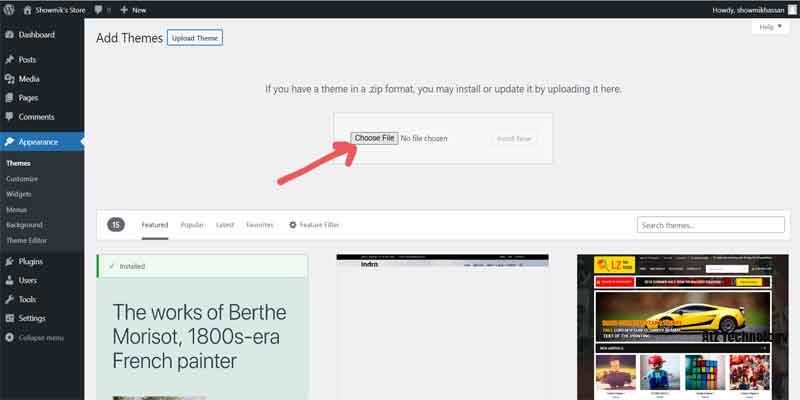
Task: Click the Comments speech bubble icon
Action: click(x=9, y=117)
